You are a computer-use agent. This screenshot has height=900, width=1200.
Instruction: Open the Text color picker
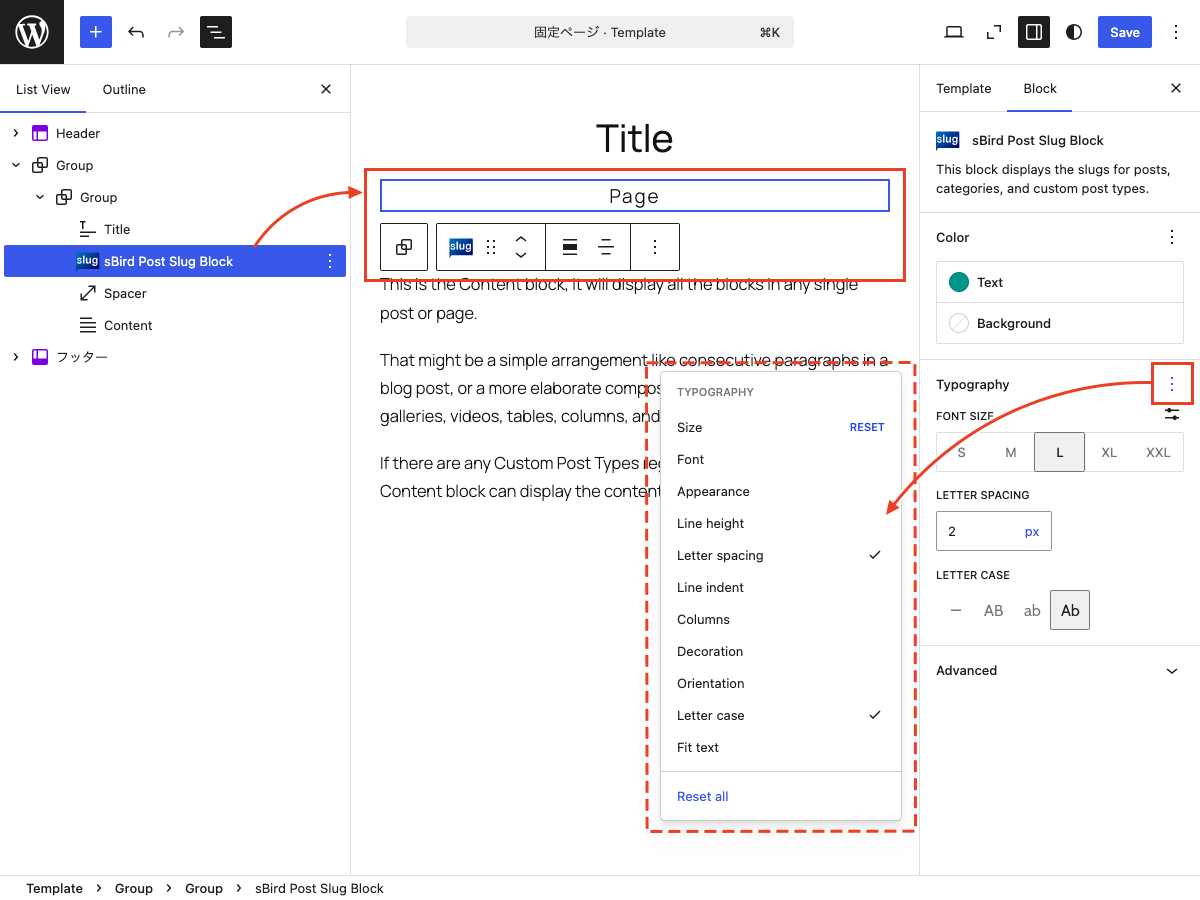point(1060,282)
